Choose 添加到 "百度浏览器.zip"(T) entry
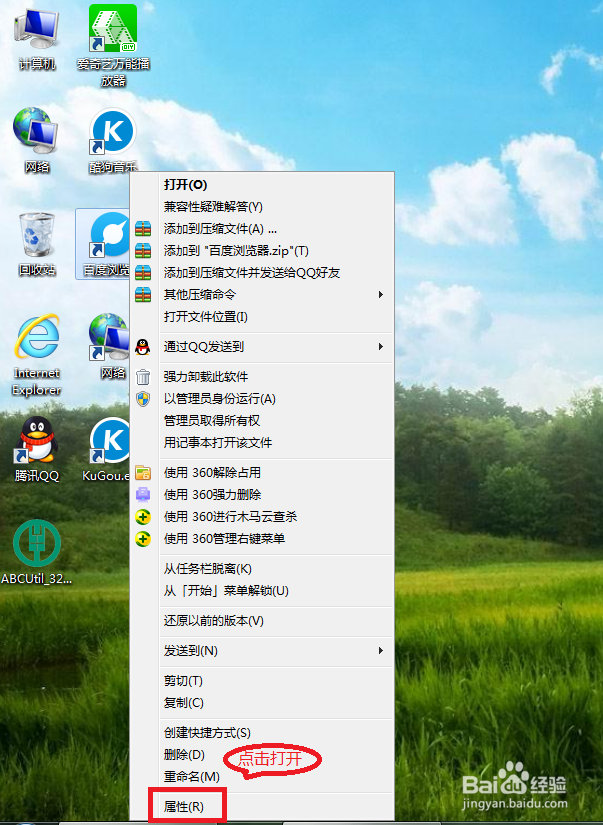This screenshot has height=825, width=603. (x=262, y=251)
